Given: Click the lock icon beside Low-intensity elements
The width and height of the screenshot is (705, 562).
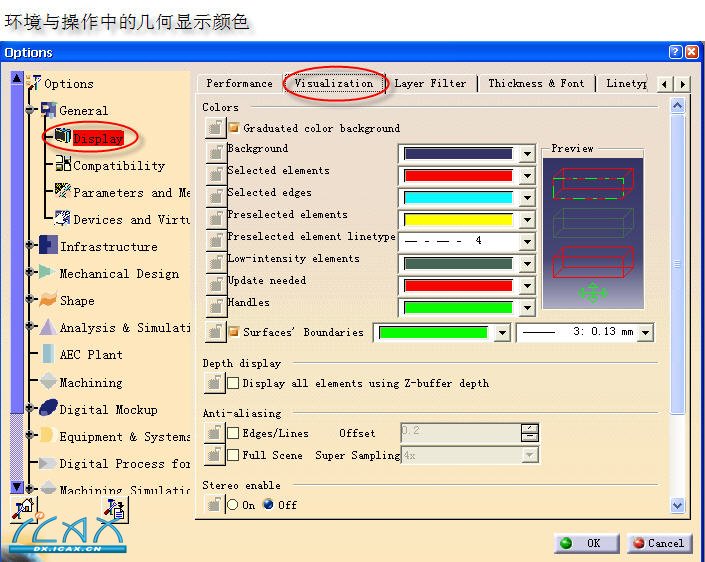Looking at the screenshot, I should (x=215, y=263).
